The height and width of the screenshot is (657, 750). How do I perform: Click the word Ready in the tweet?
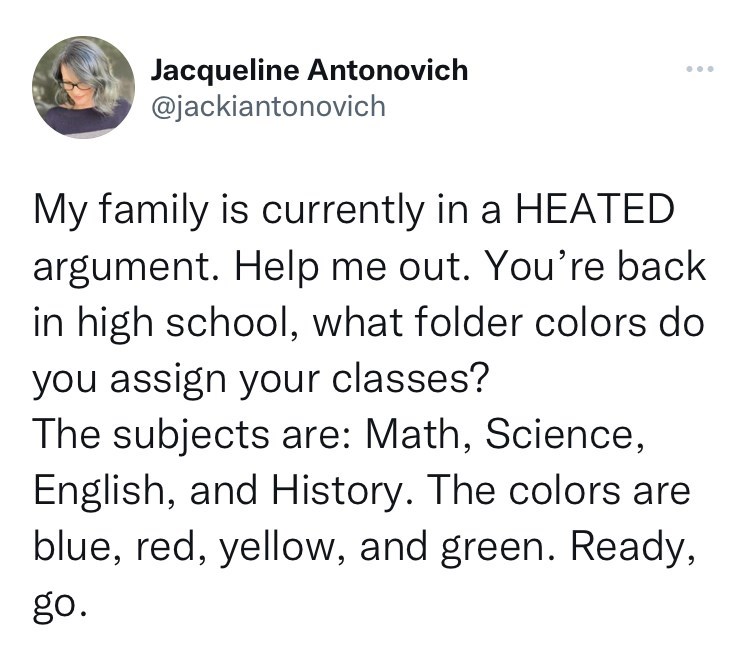pyautogui.click(x=632, y=547)
